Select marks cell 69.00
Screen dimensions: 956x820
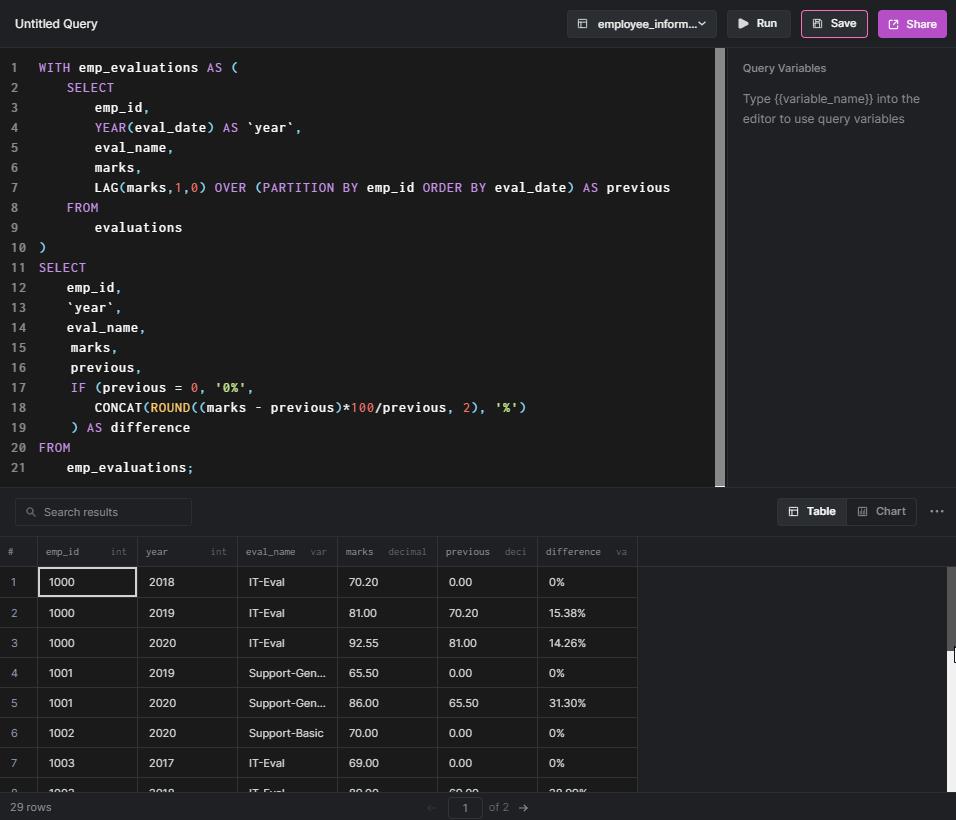387,763
